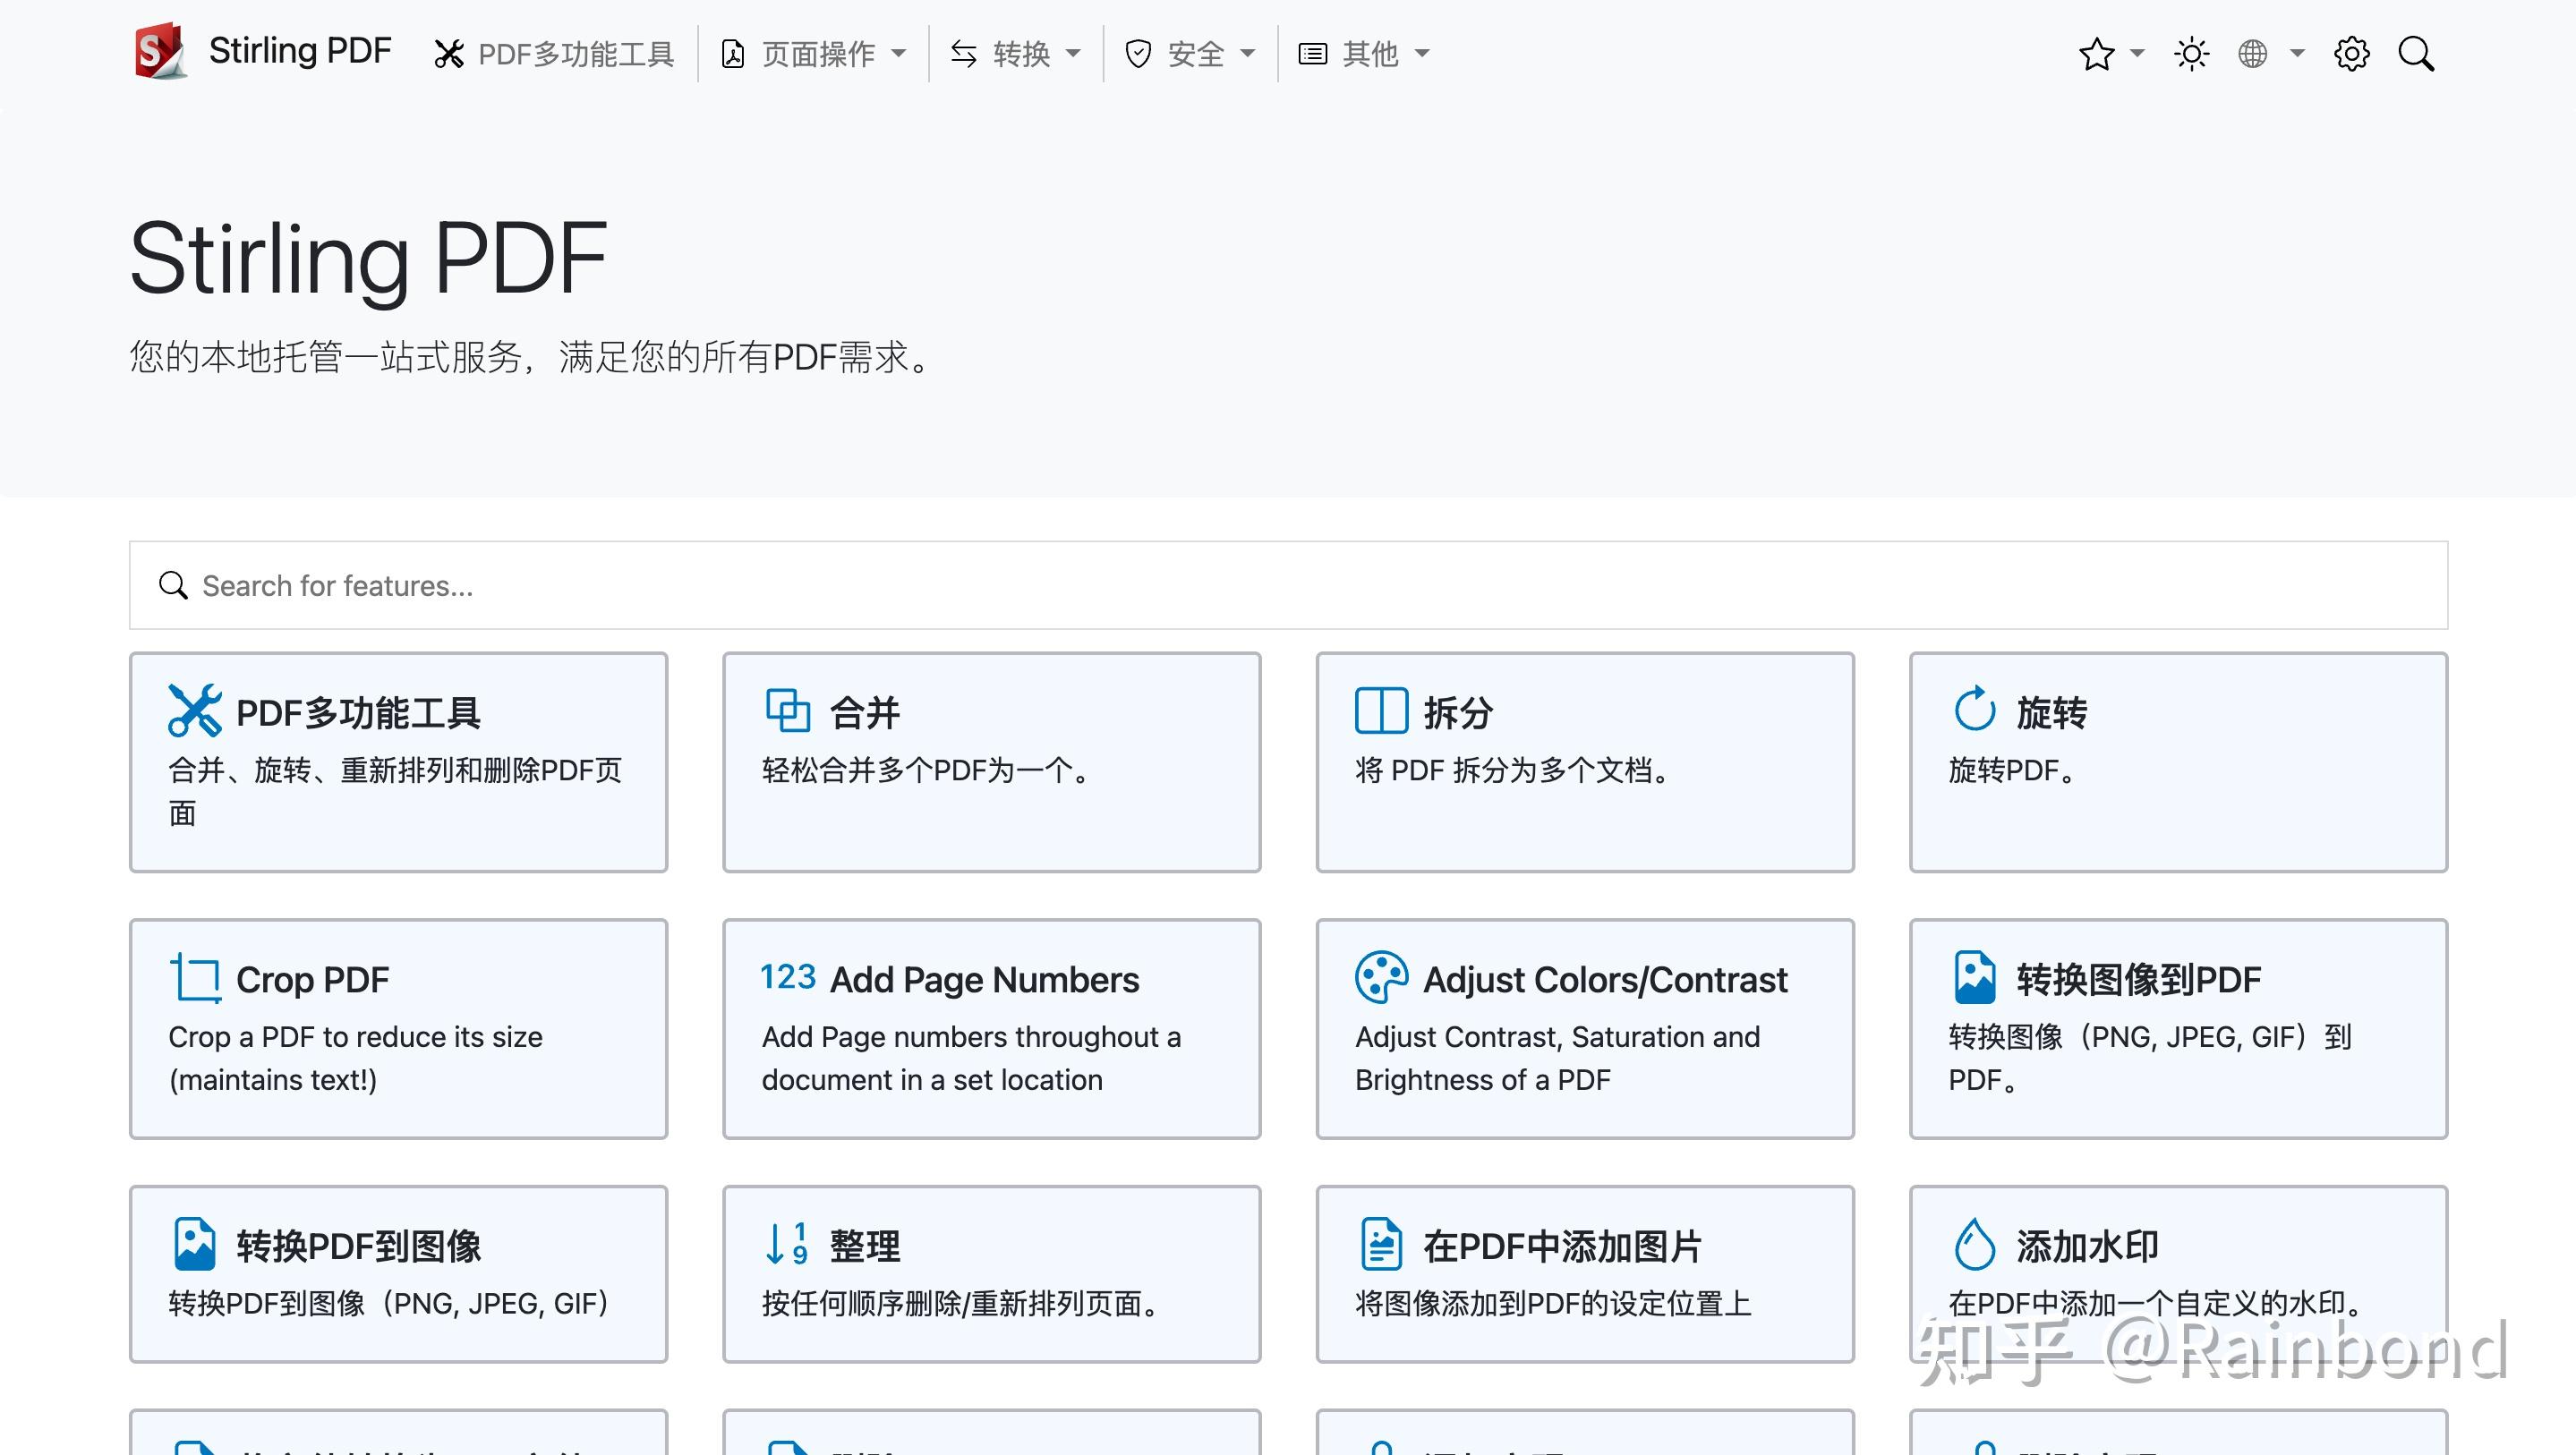Open the 页面操作 menu

(814, 54)
